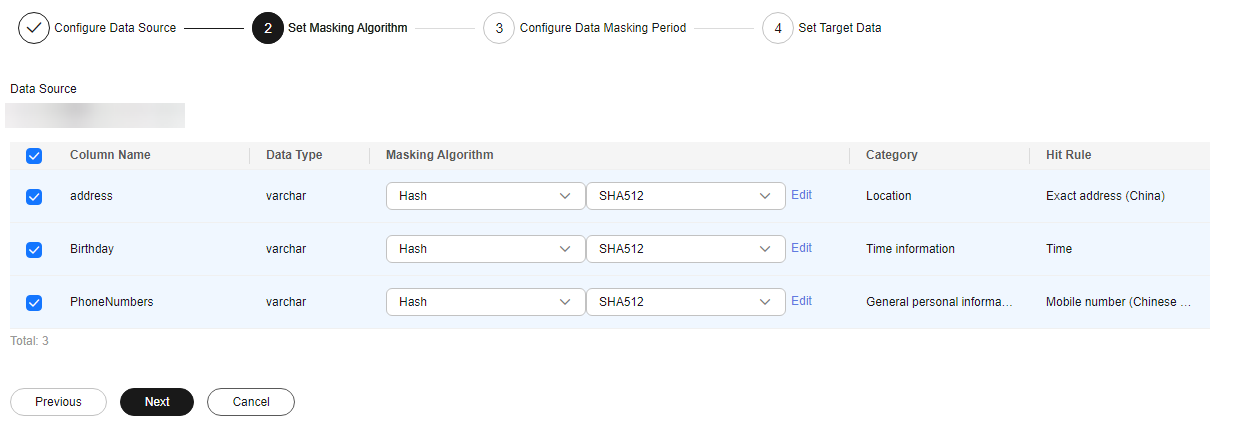Viewport: 1235px width, 426px height.
Task: Click the completed Configure Data Source checkmark icon
Action: [34, 28]
